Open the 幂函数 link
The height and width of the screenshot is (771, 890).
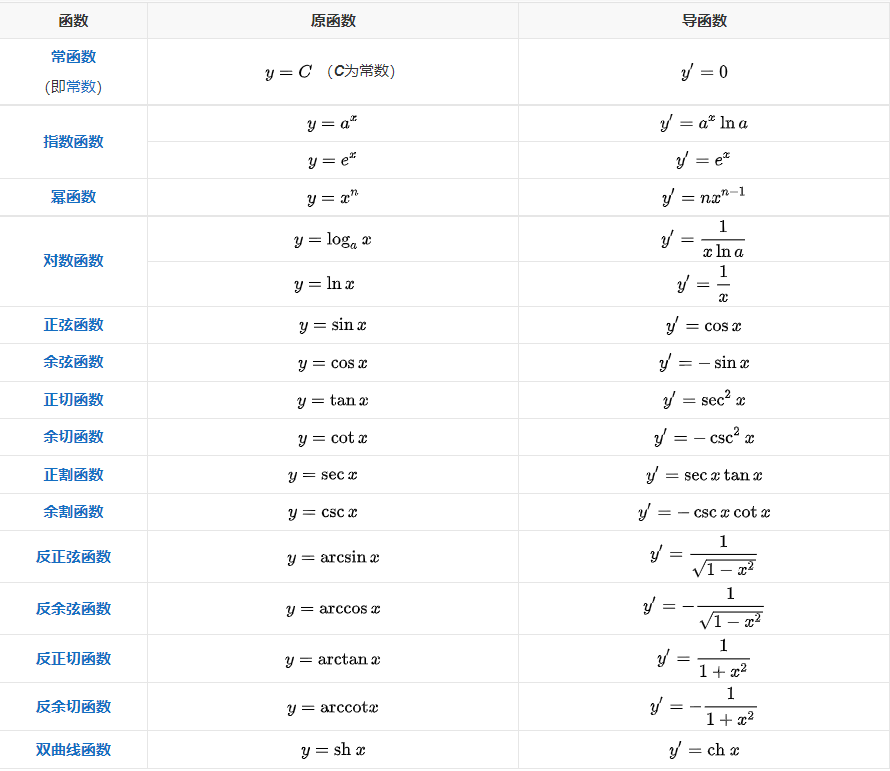(73, 197)
